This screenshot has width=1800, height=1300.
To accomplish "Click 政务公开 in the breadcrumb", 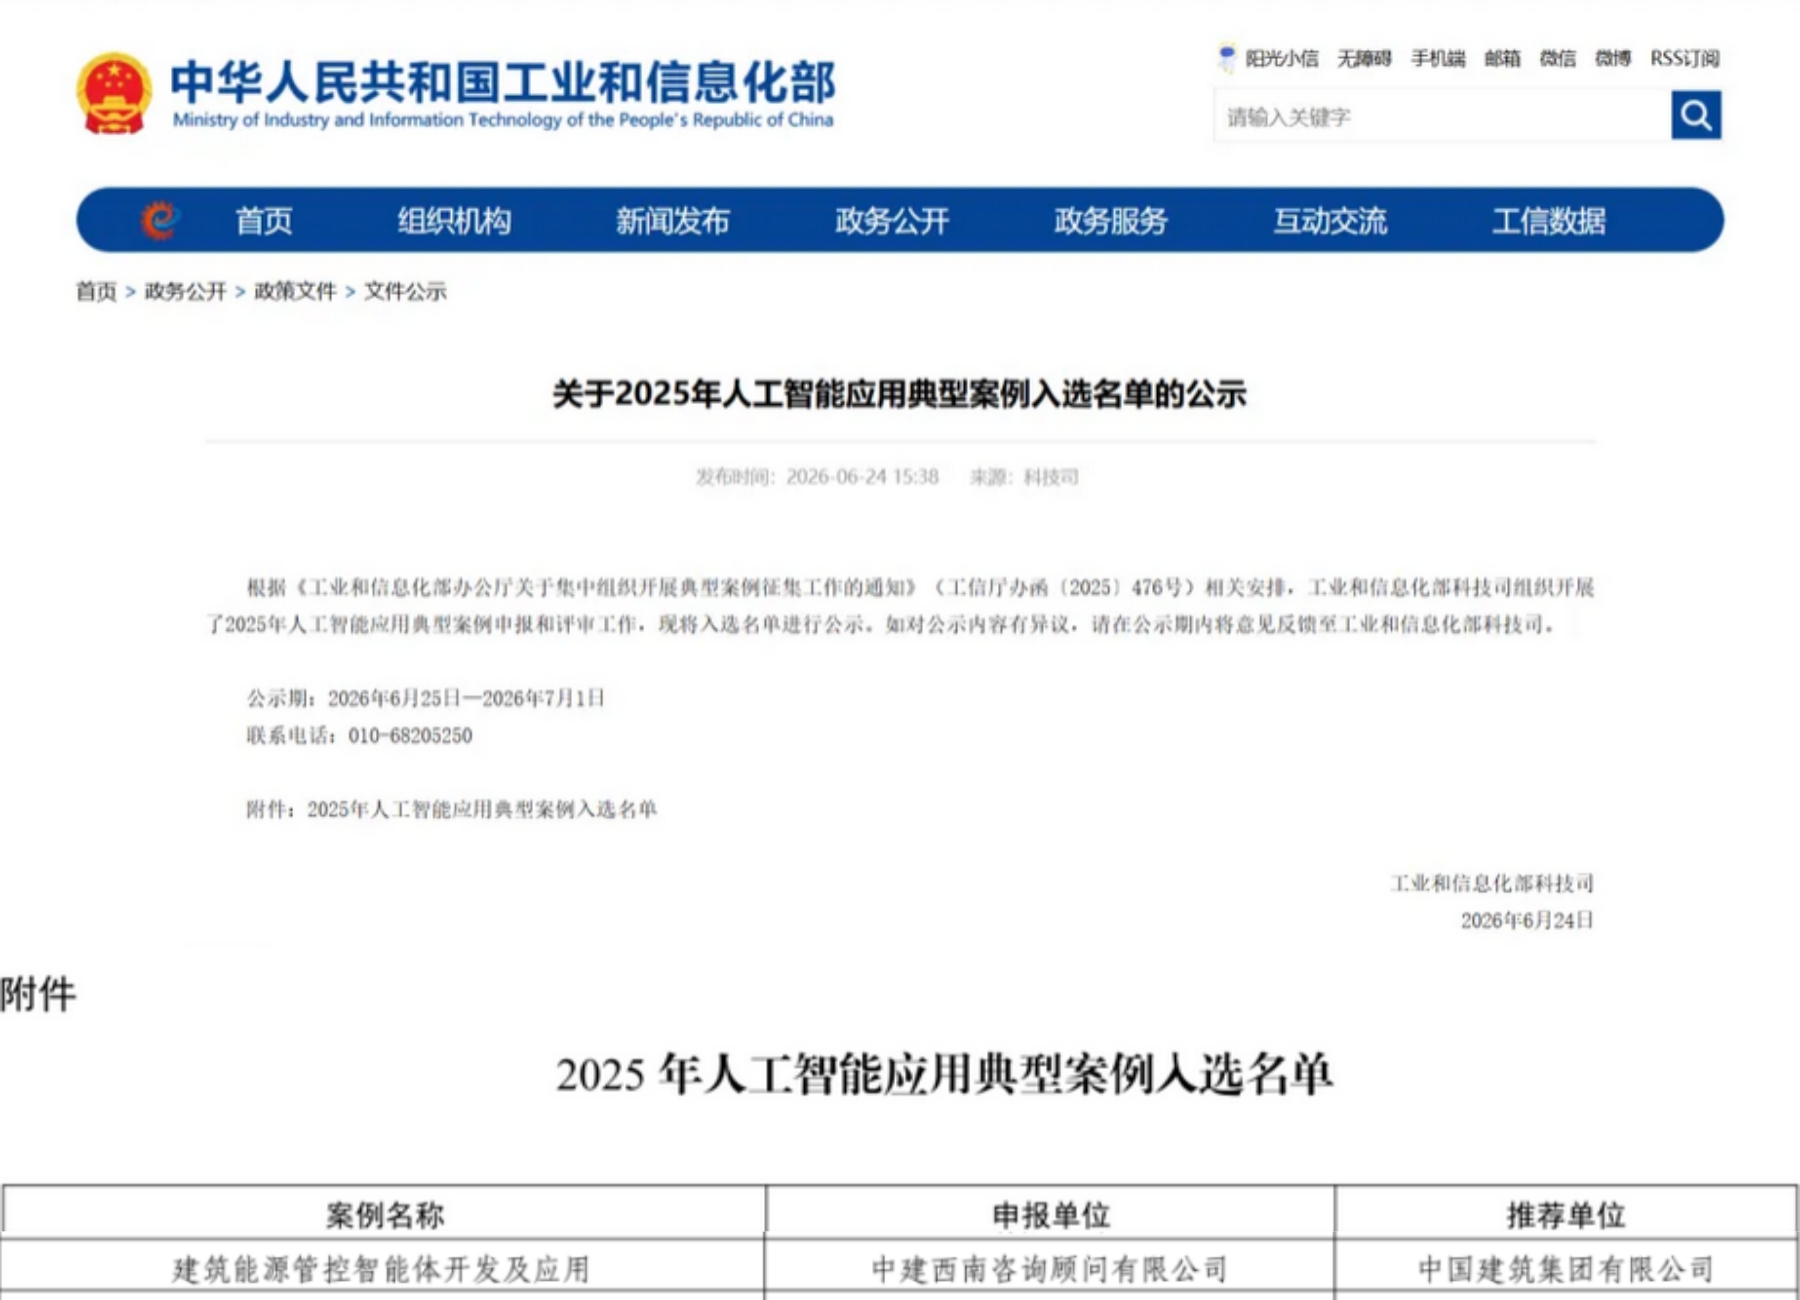I will tap(186, 291).
